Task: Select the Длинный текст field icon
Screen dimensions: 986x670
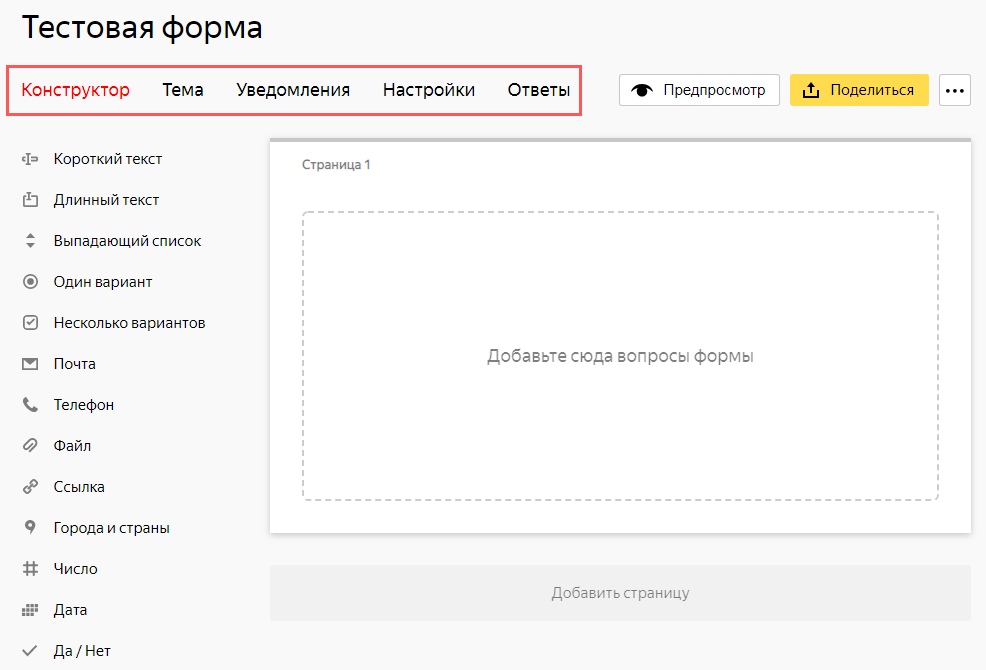Action: point(30,200)
